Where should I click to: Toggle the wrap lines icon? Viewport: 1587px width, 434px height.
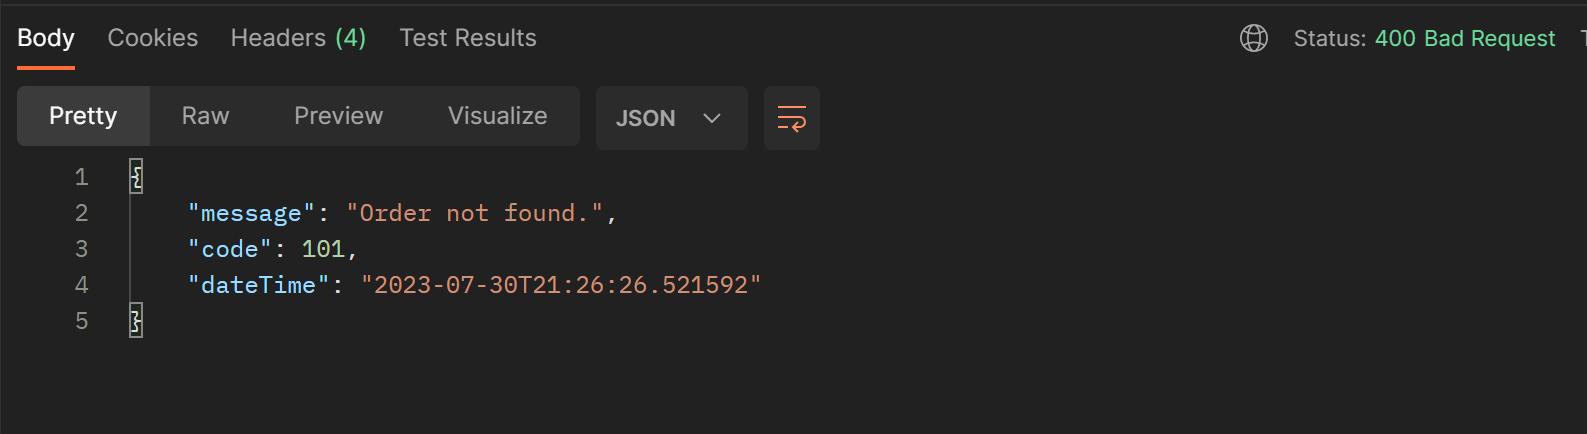point(791,118)
